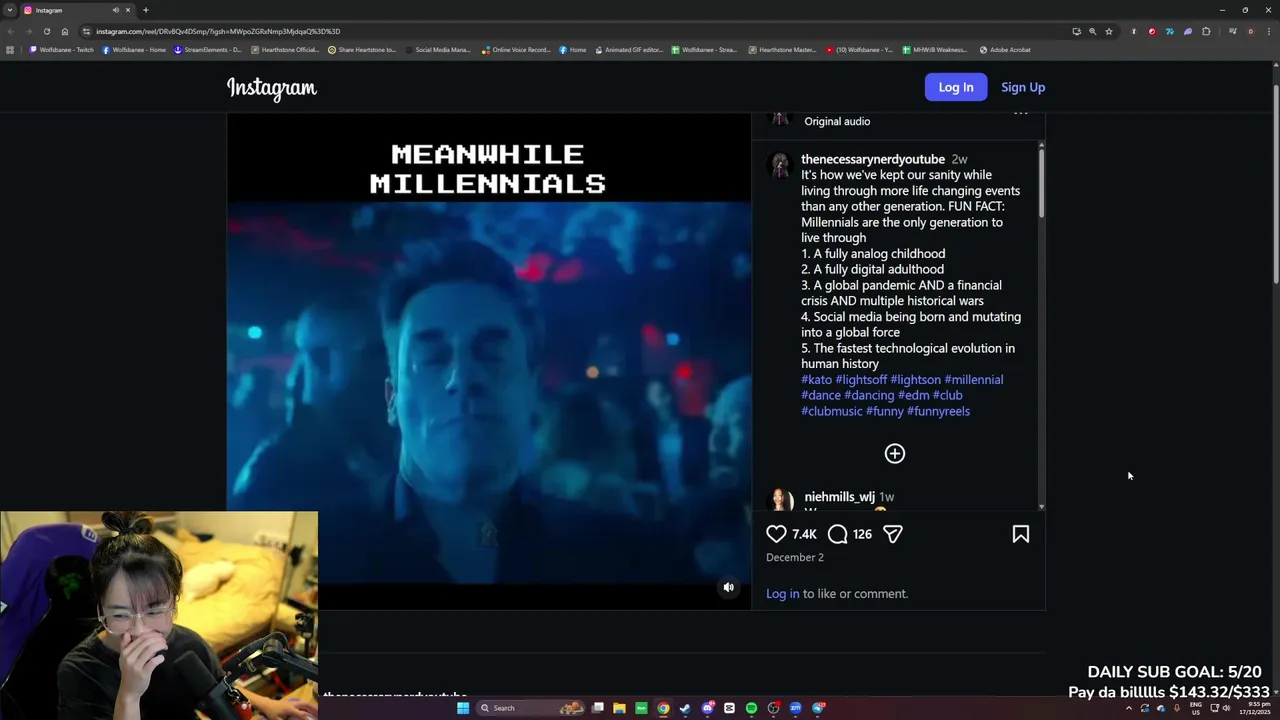Screen dimensions: 1280x720
Task: Click the 'Log in' to like or comment link
Action: 782,594
